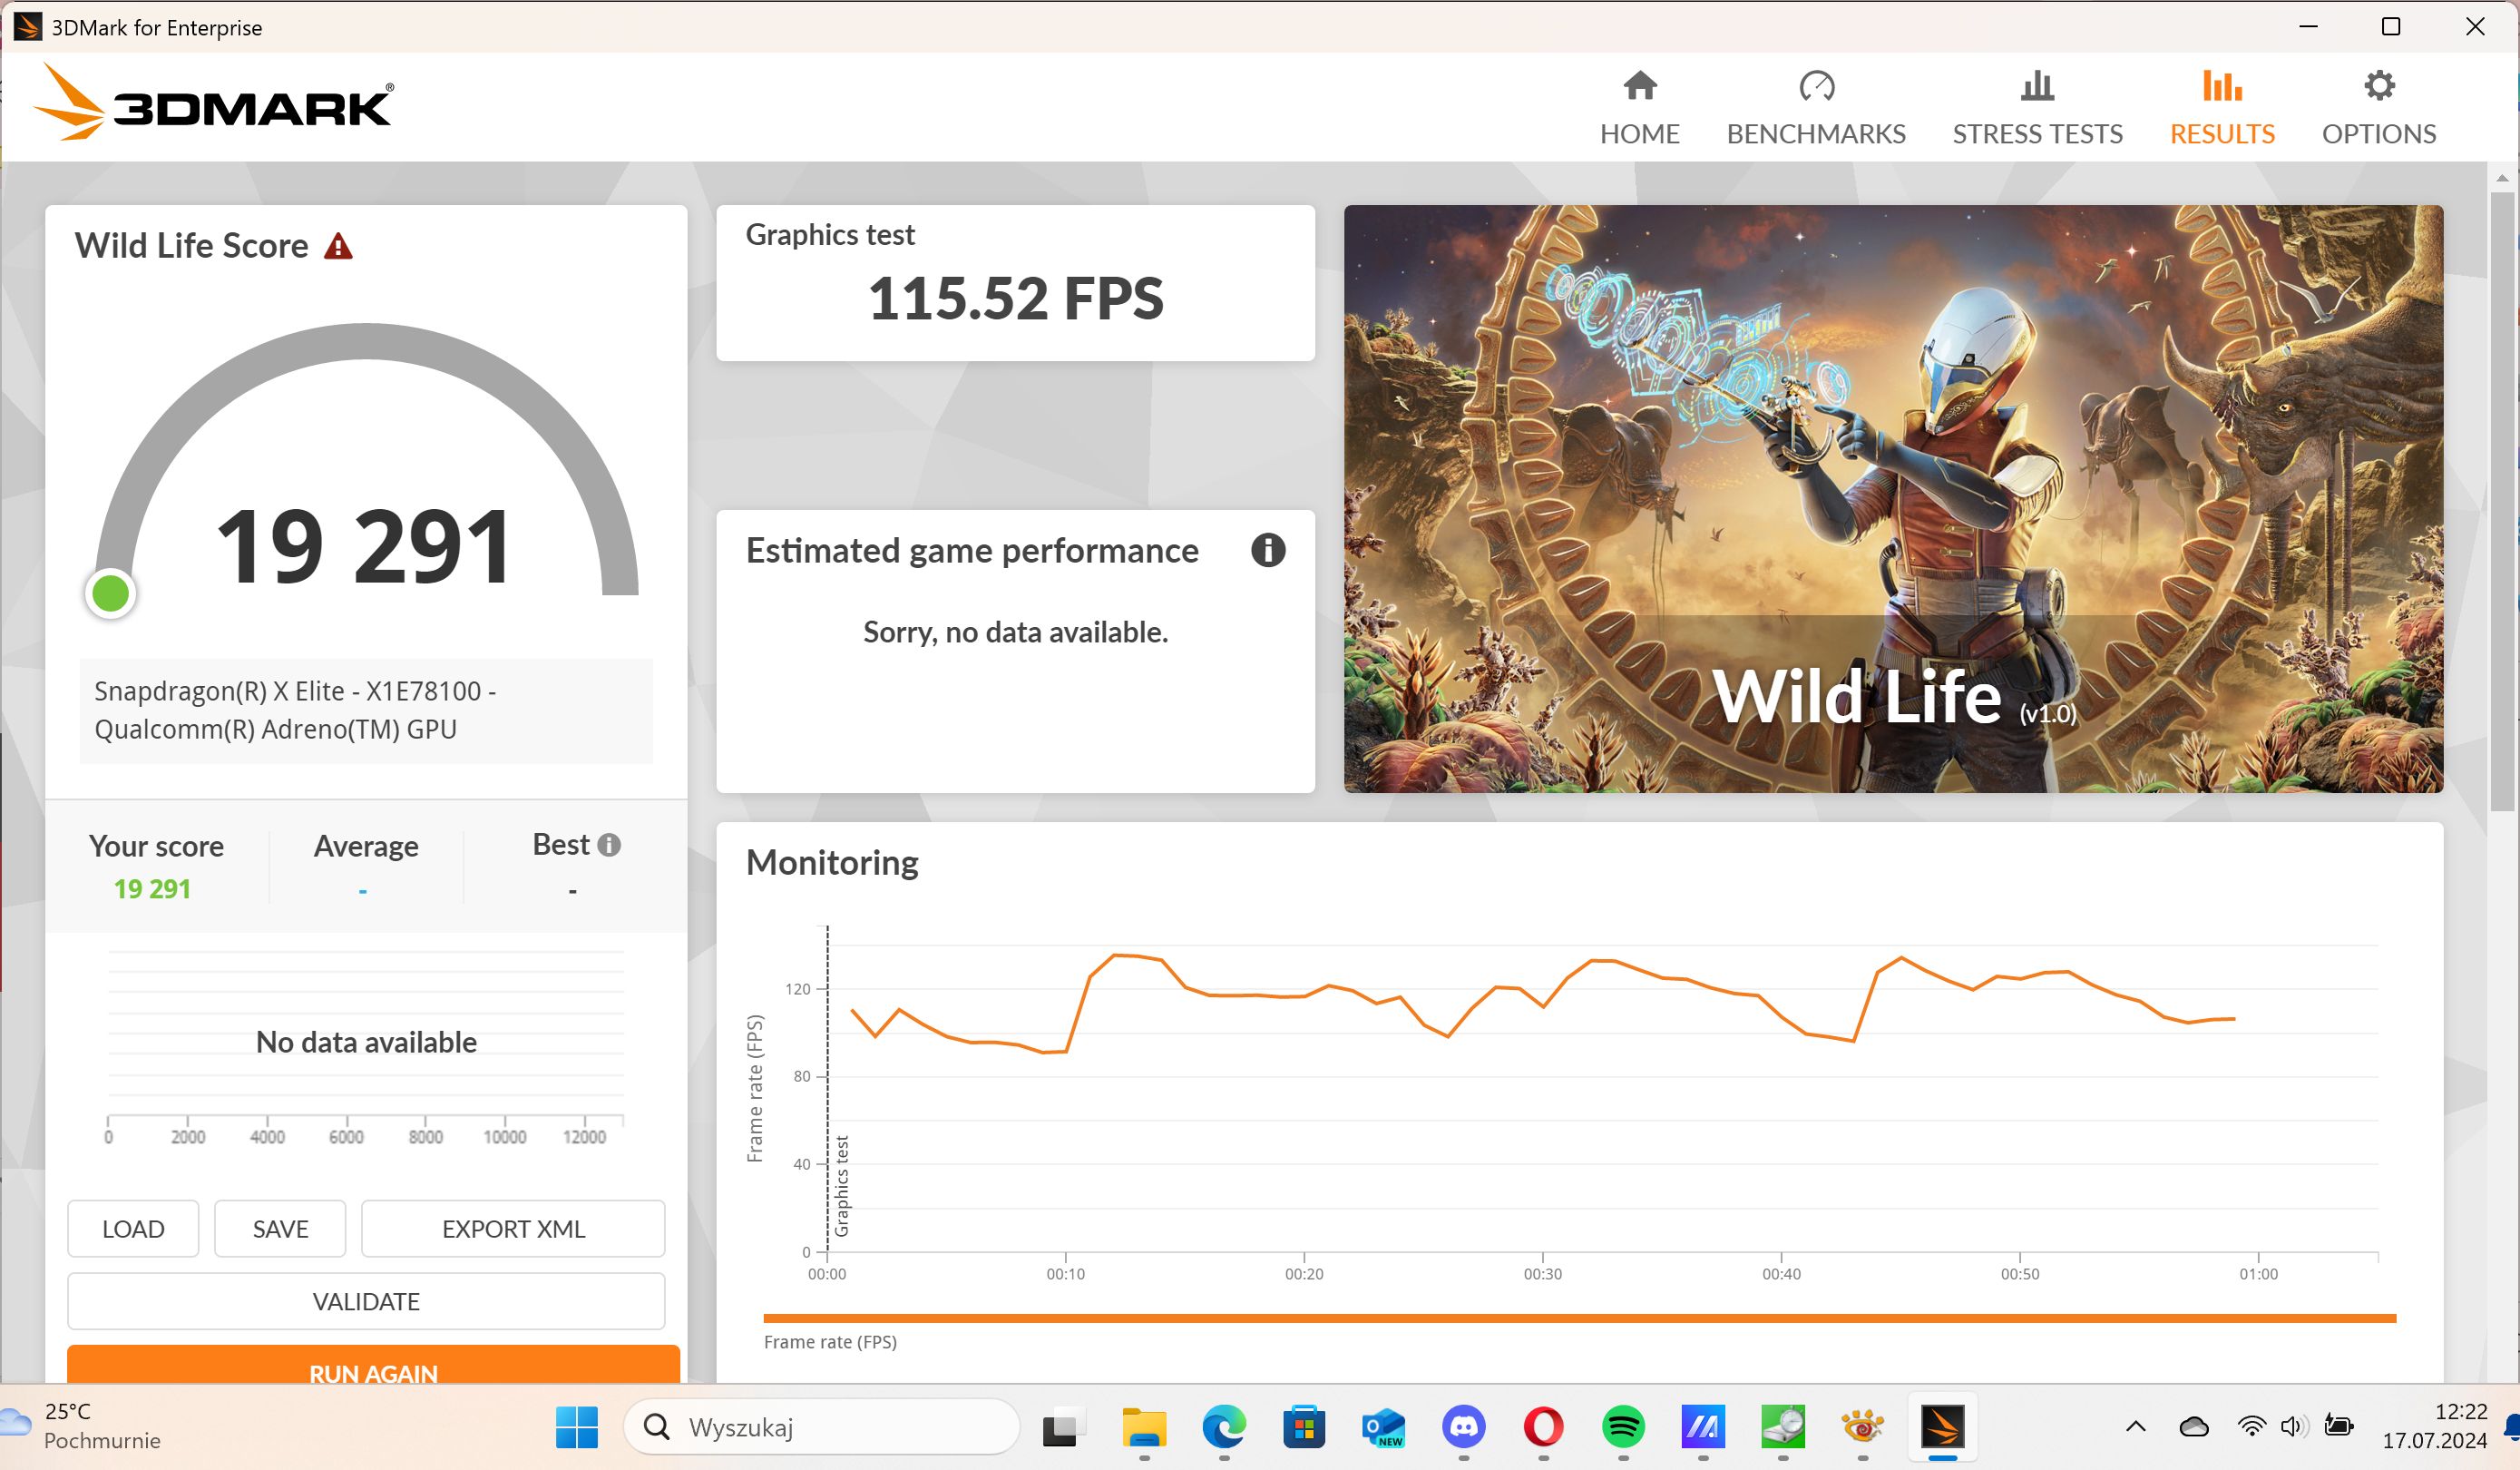Click the SAVE button
The height and width of the screenshot is (1470, 2520).
coord(280,1228)
